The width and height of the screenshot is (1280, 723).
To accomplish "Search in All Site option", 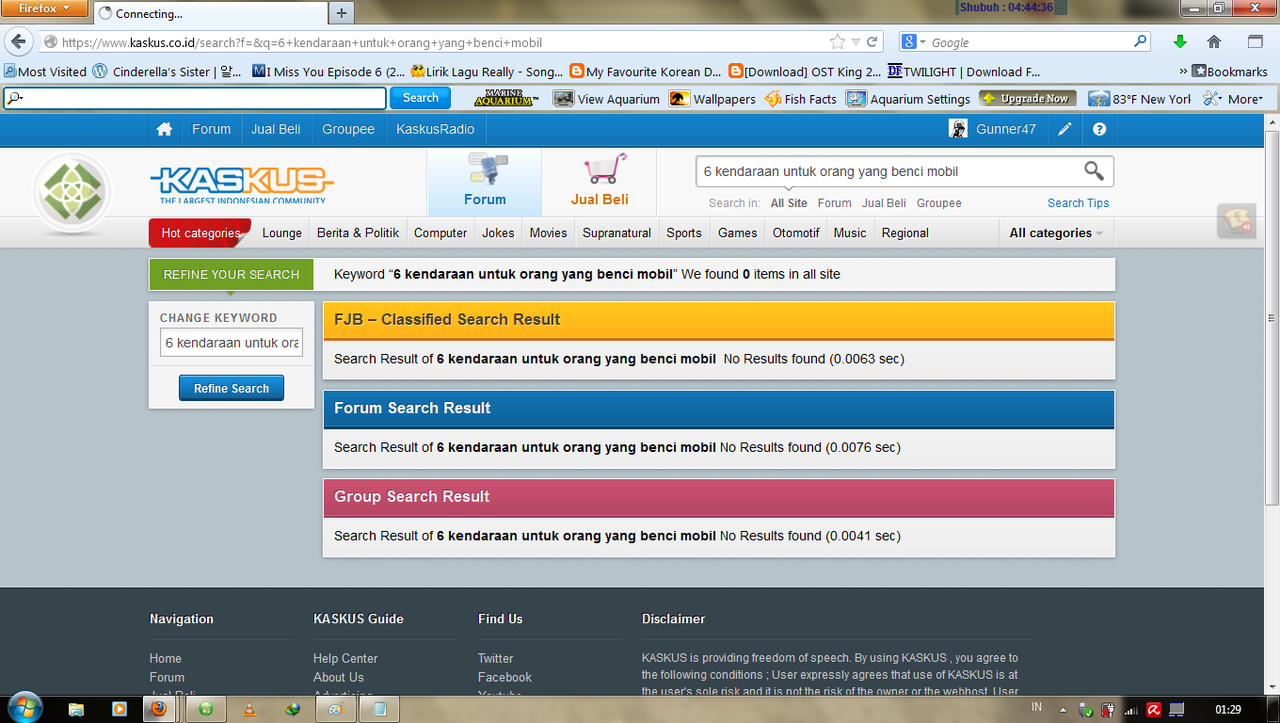I will click(x=789, y=203).
